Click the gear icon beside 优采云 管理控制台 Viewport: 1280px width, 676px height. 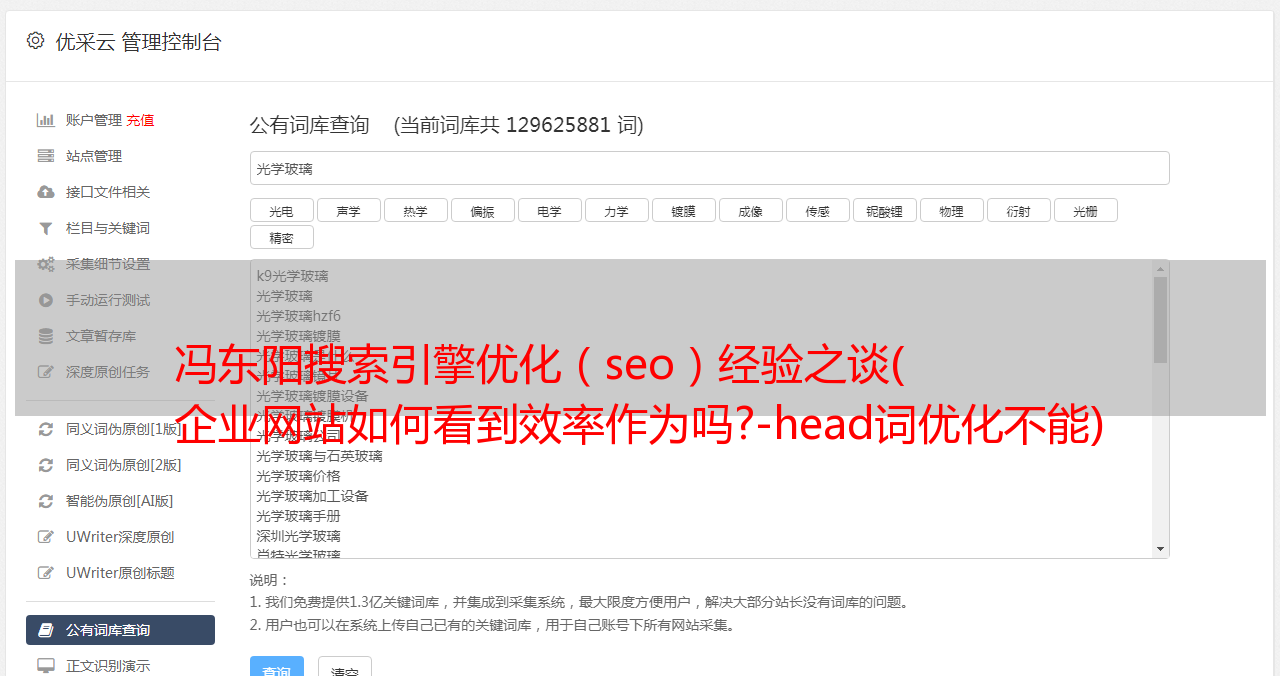(36, 41)
